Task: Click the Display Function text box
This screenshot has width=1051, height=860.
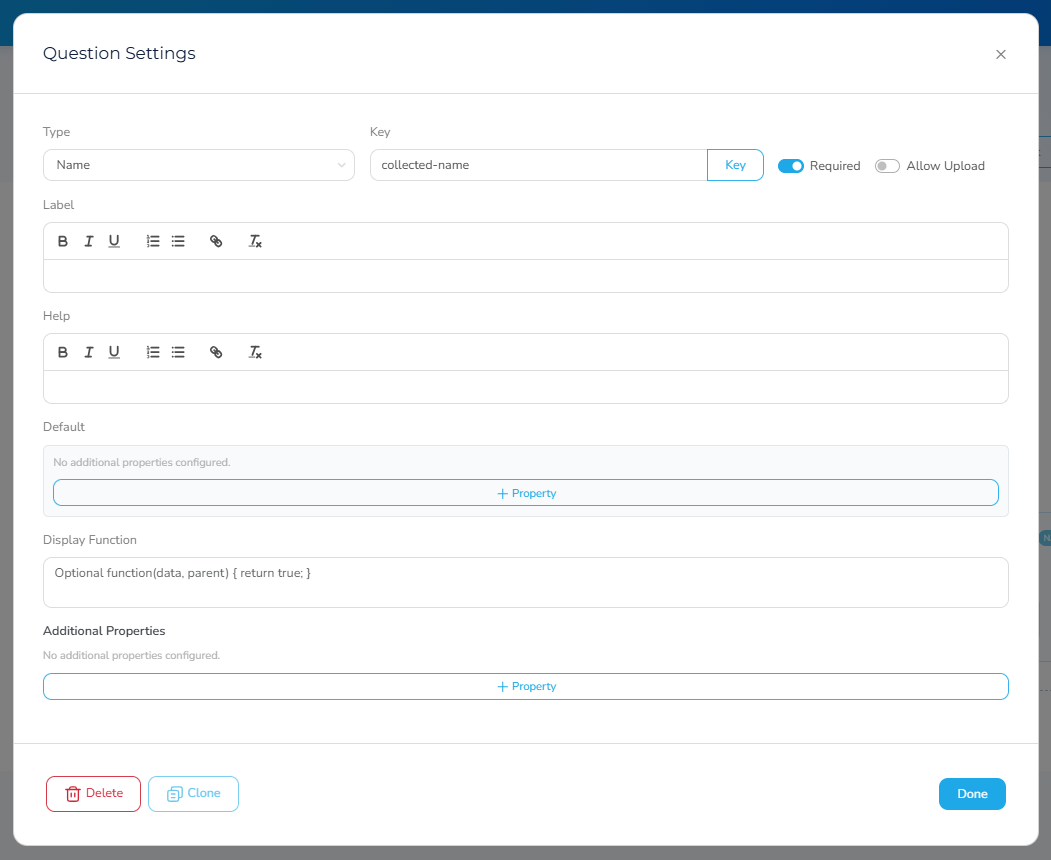Action: point(526,582)
